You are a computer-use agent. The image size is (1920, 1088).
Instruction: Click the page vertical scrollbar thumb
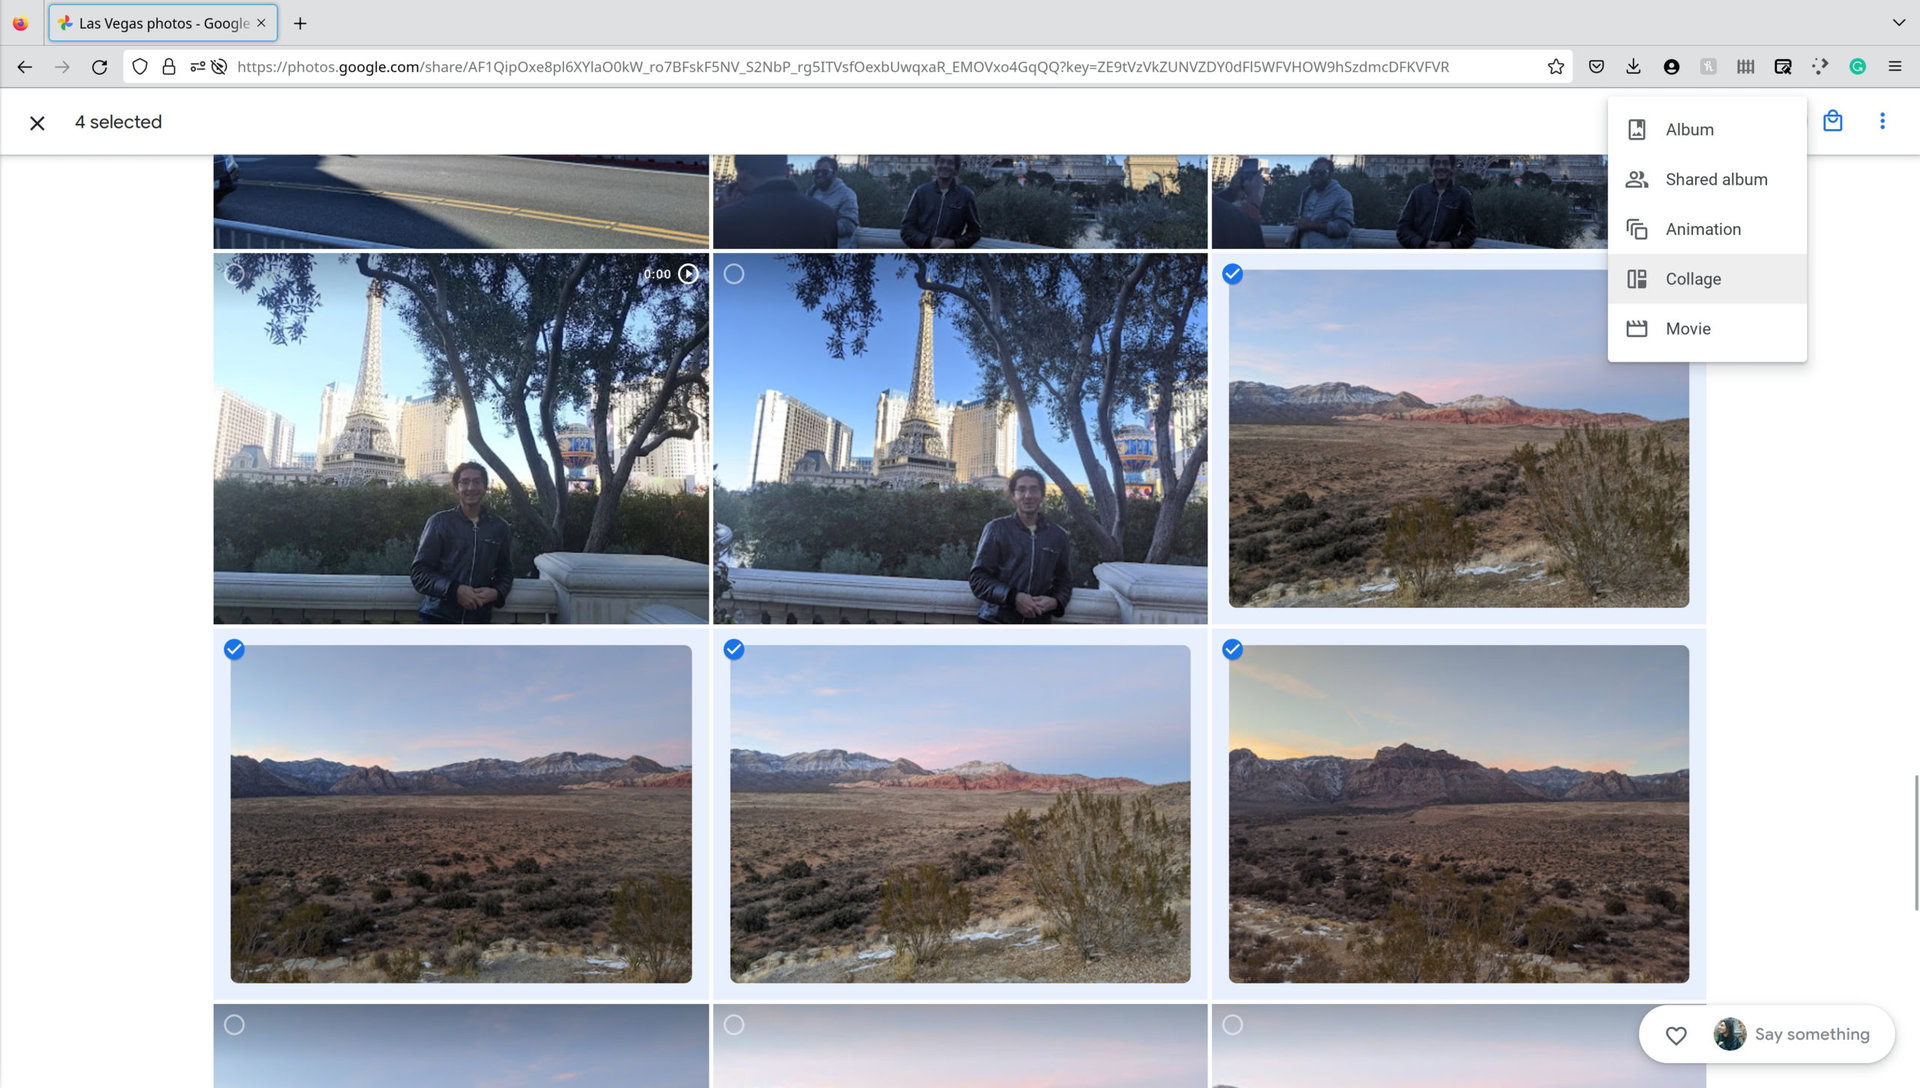click(1915, 842)
